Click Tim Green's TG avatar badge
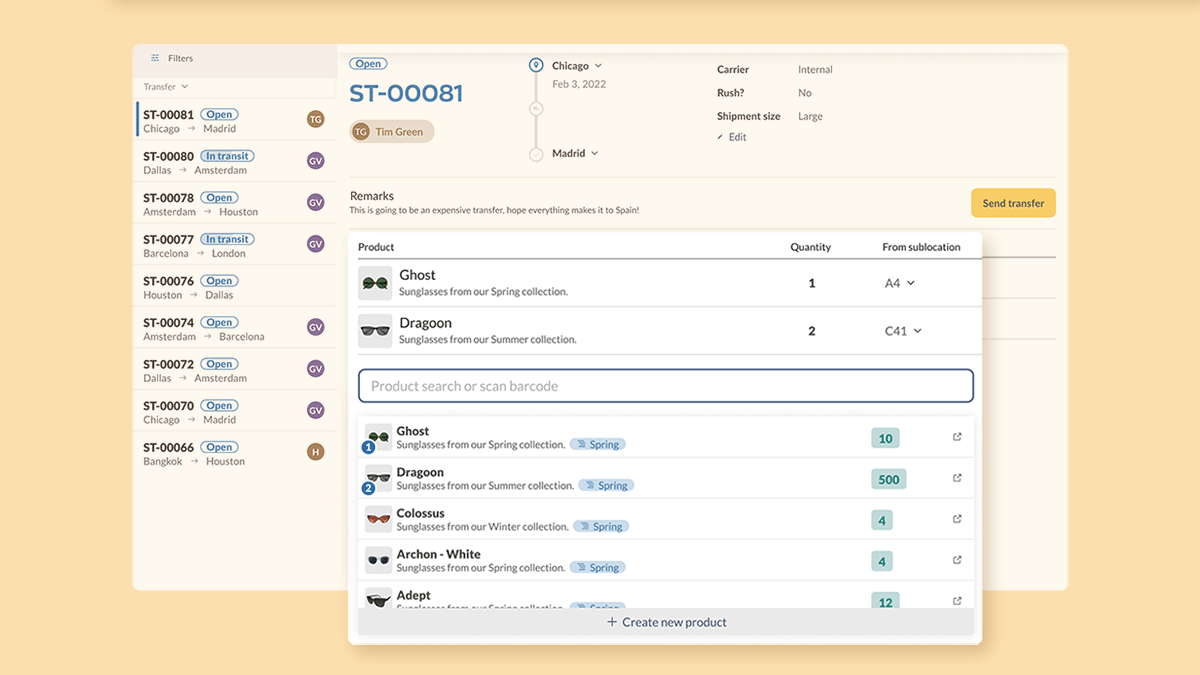The image size is (1200, 675). click(x=361, y=131)
